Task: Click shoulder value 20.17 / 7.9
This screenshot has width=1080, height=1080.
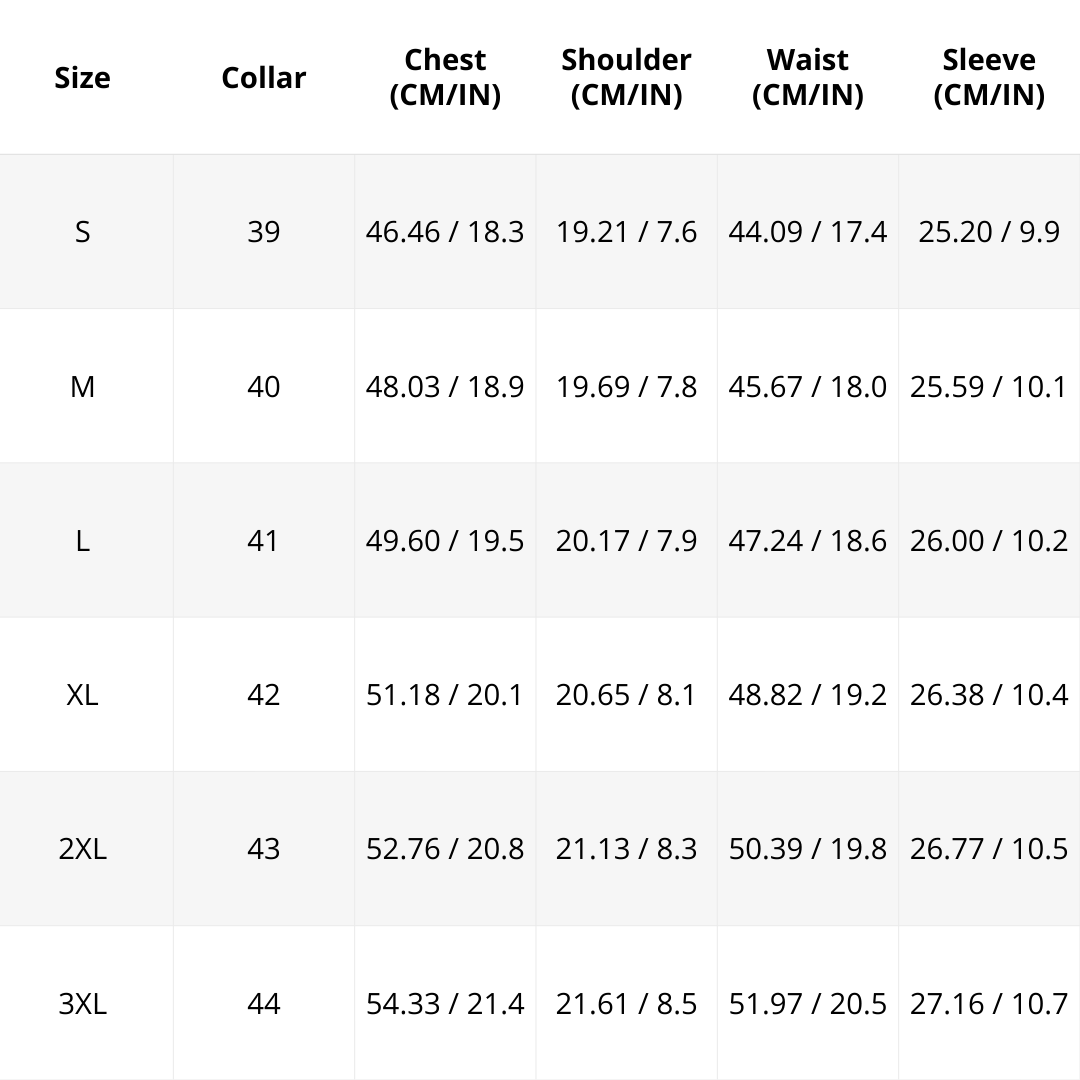Action: coord(626,541)
